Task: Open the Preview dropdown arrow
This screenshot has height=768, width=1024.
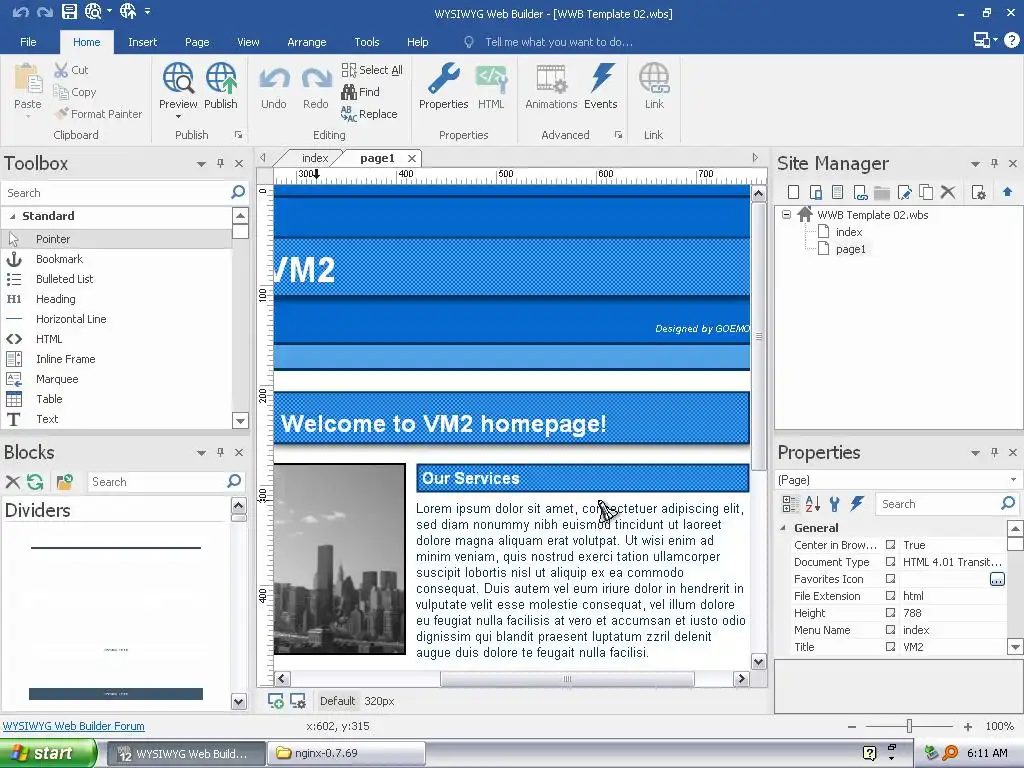Action: pos(178,117)
